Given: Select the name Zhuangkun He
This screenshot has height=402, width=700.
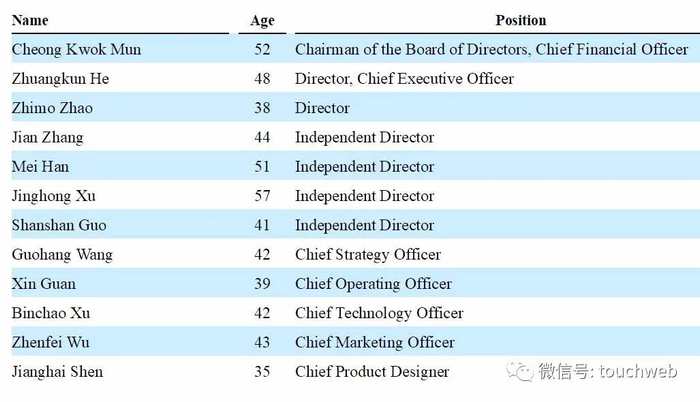Looking at the screenshot, I should coord(59,78).
